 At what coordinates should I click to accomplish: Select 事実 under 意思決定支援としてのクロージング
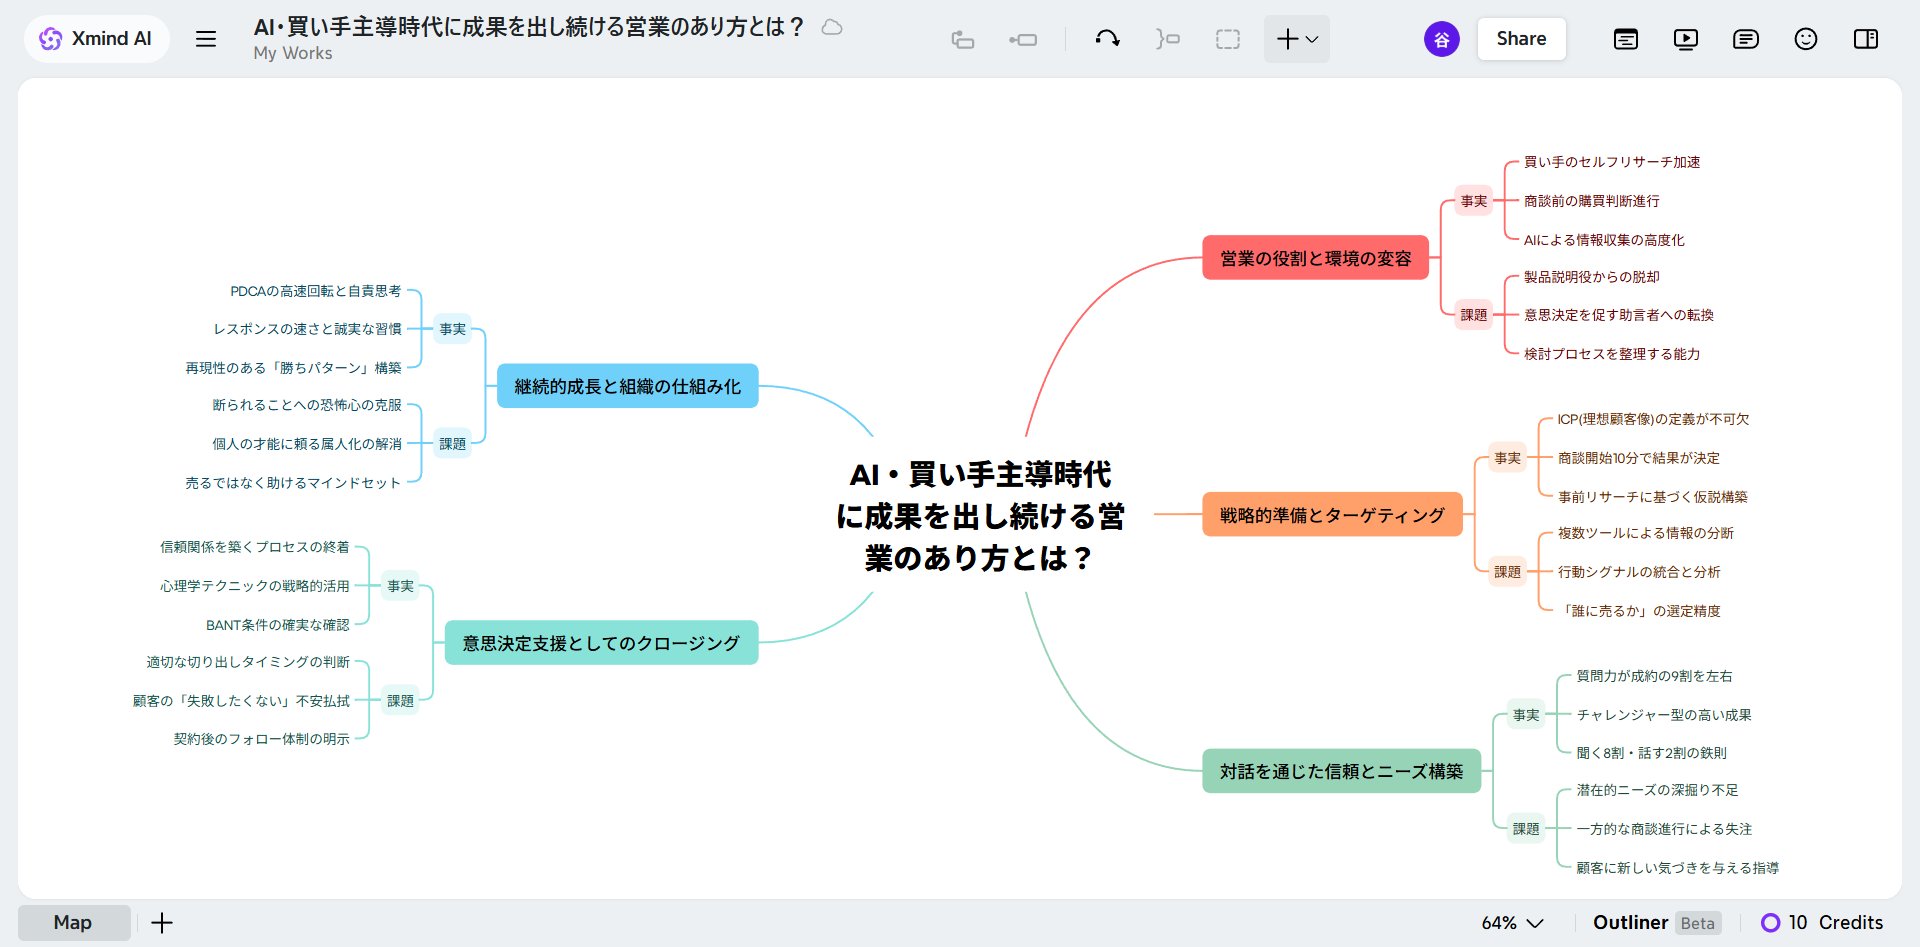(x=400, y=586)
